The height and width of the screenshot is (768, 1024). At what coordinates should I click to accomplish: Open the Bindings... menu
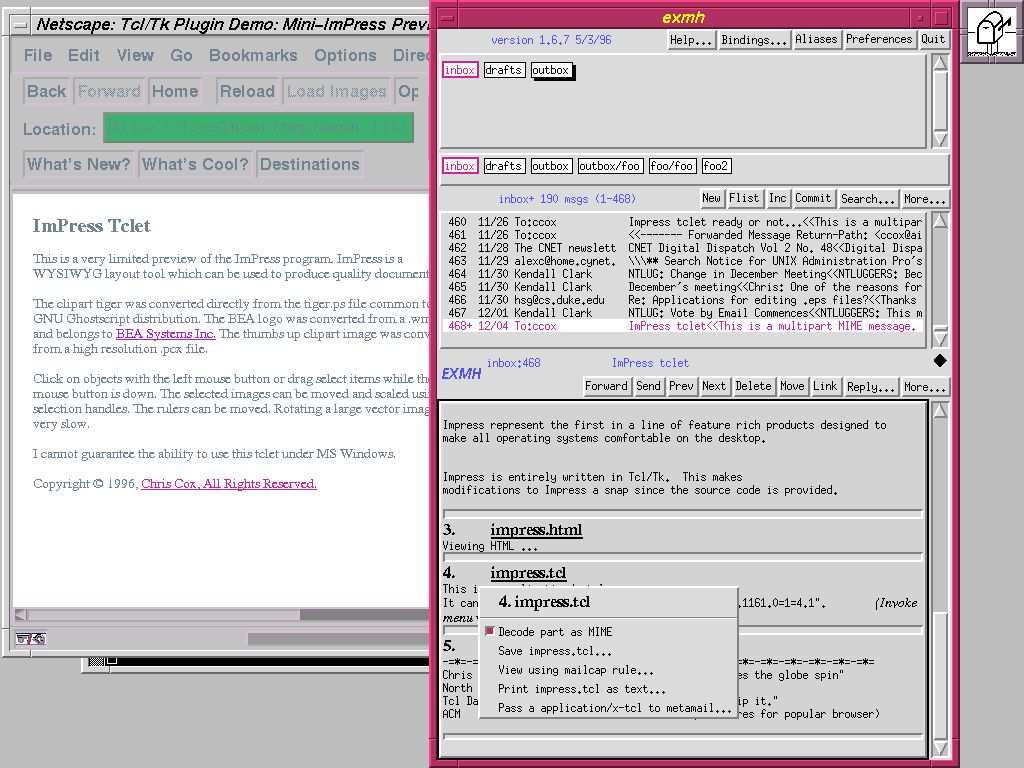coord(754,40)
